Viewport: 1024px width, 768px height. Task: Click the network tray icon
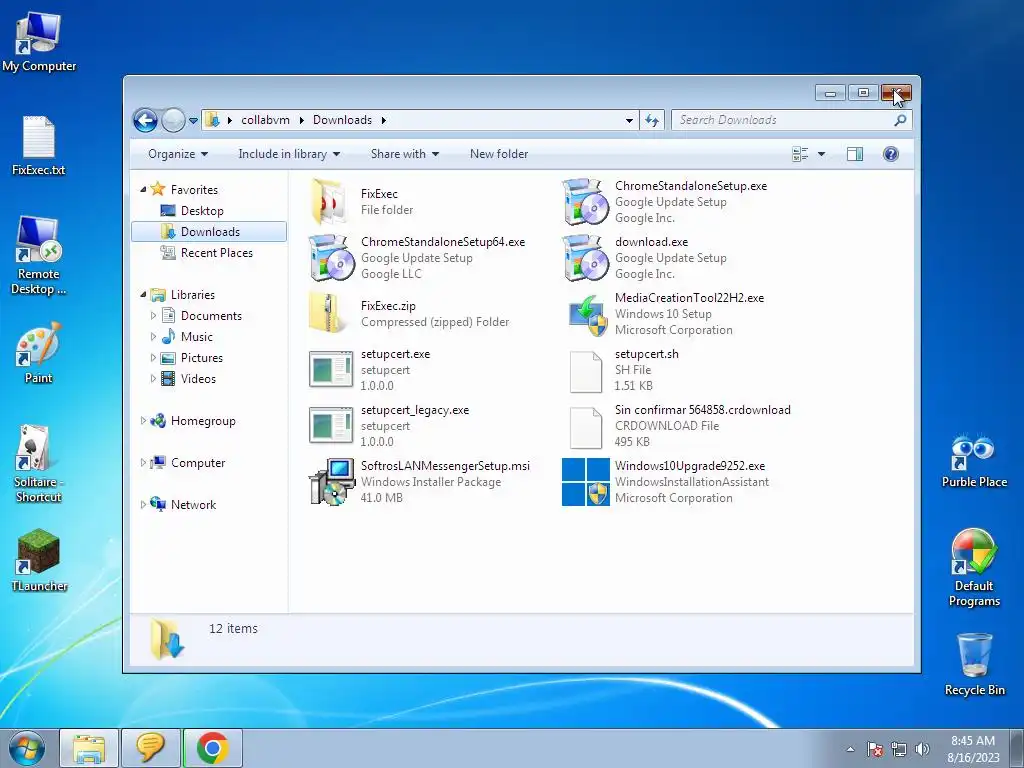point(899,749)
